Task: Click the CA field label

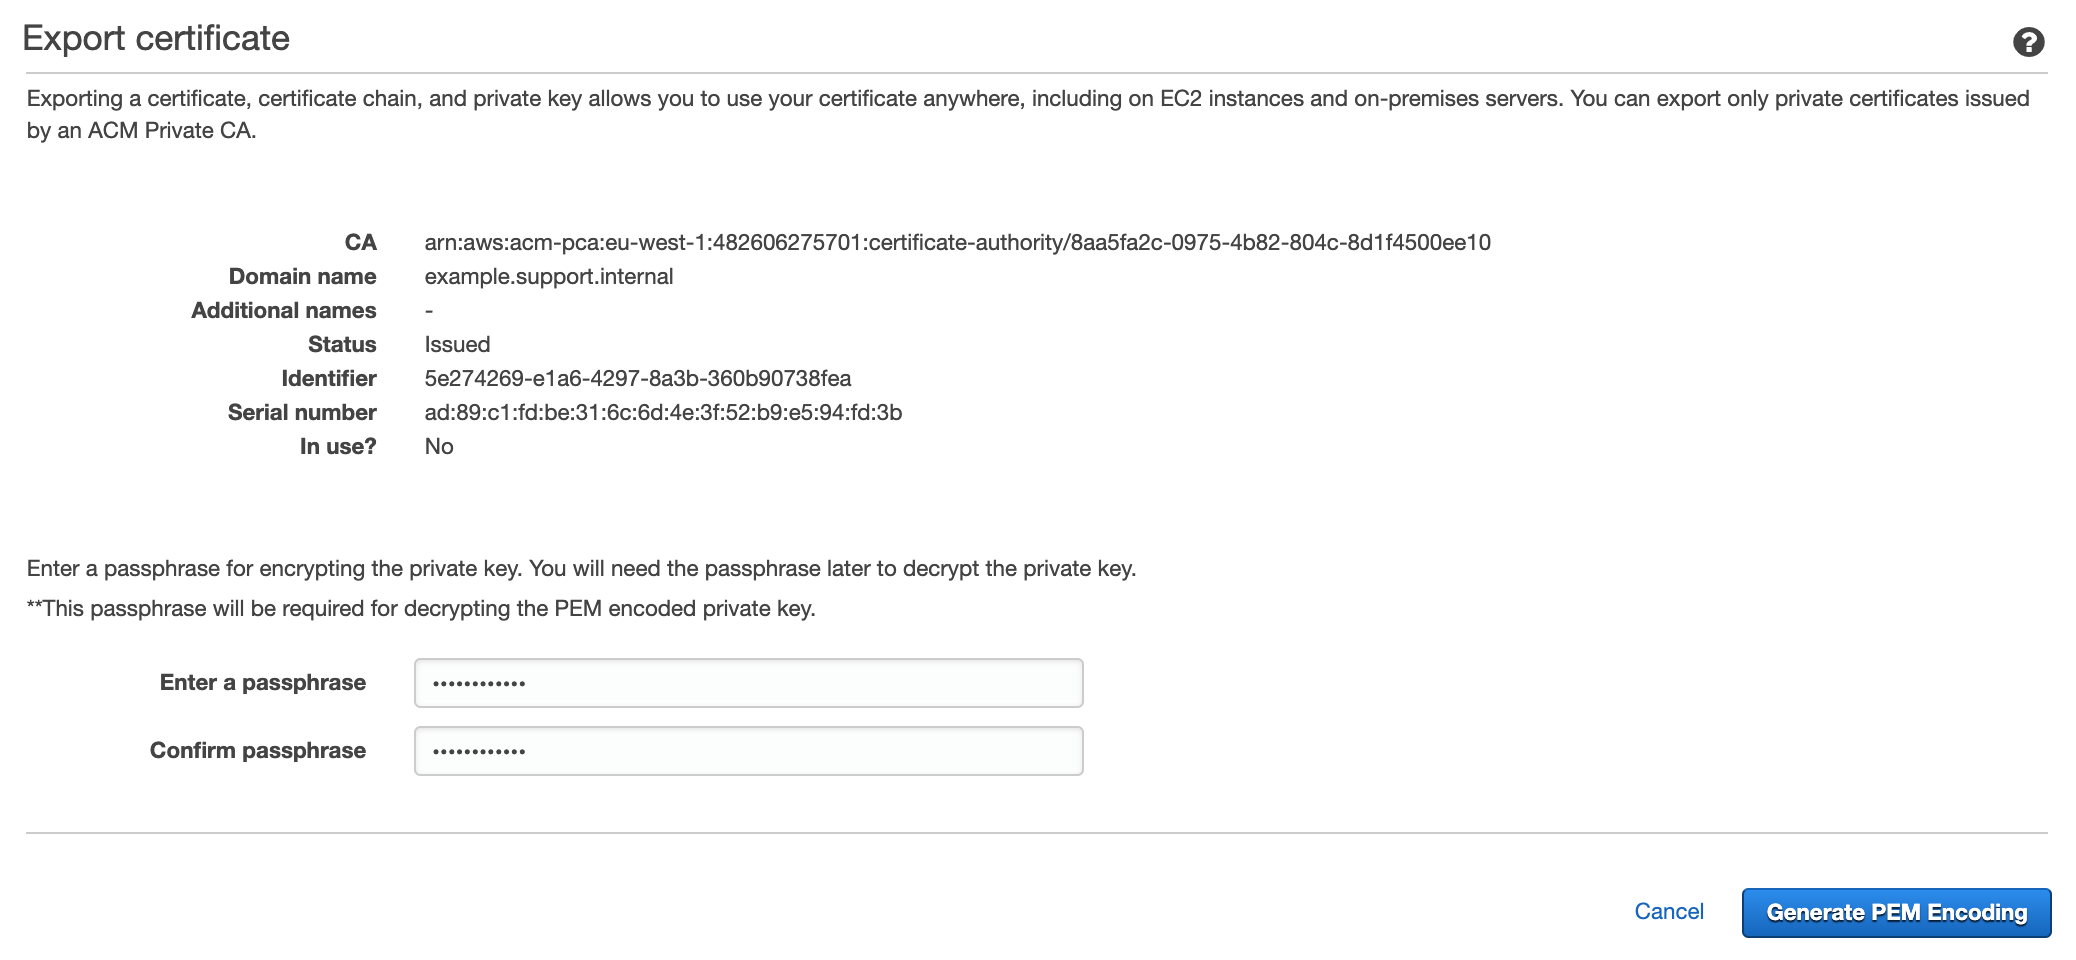Action: [362, 242]
